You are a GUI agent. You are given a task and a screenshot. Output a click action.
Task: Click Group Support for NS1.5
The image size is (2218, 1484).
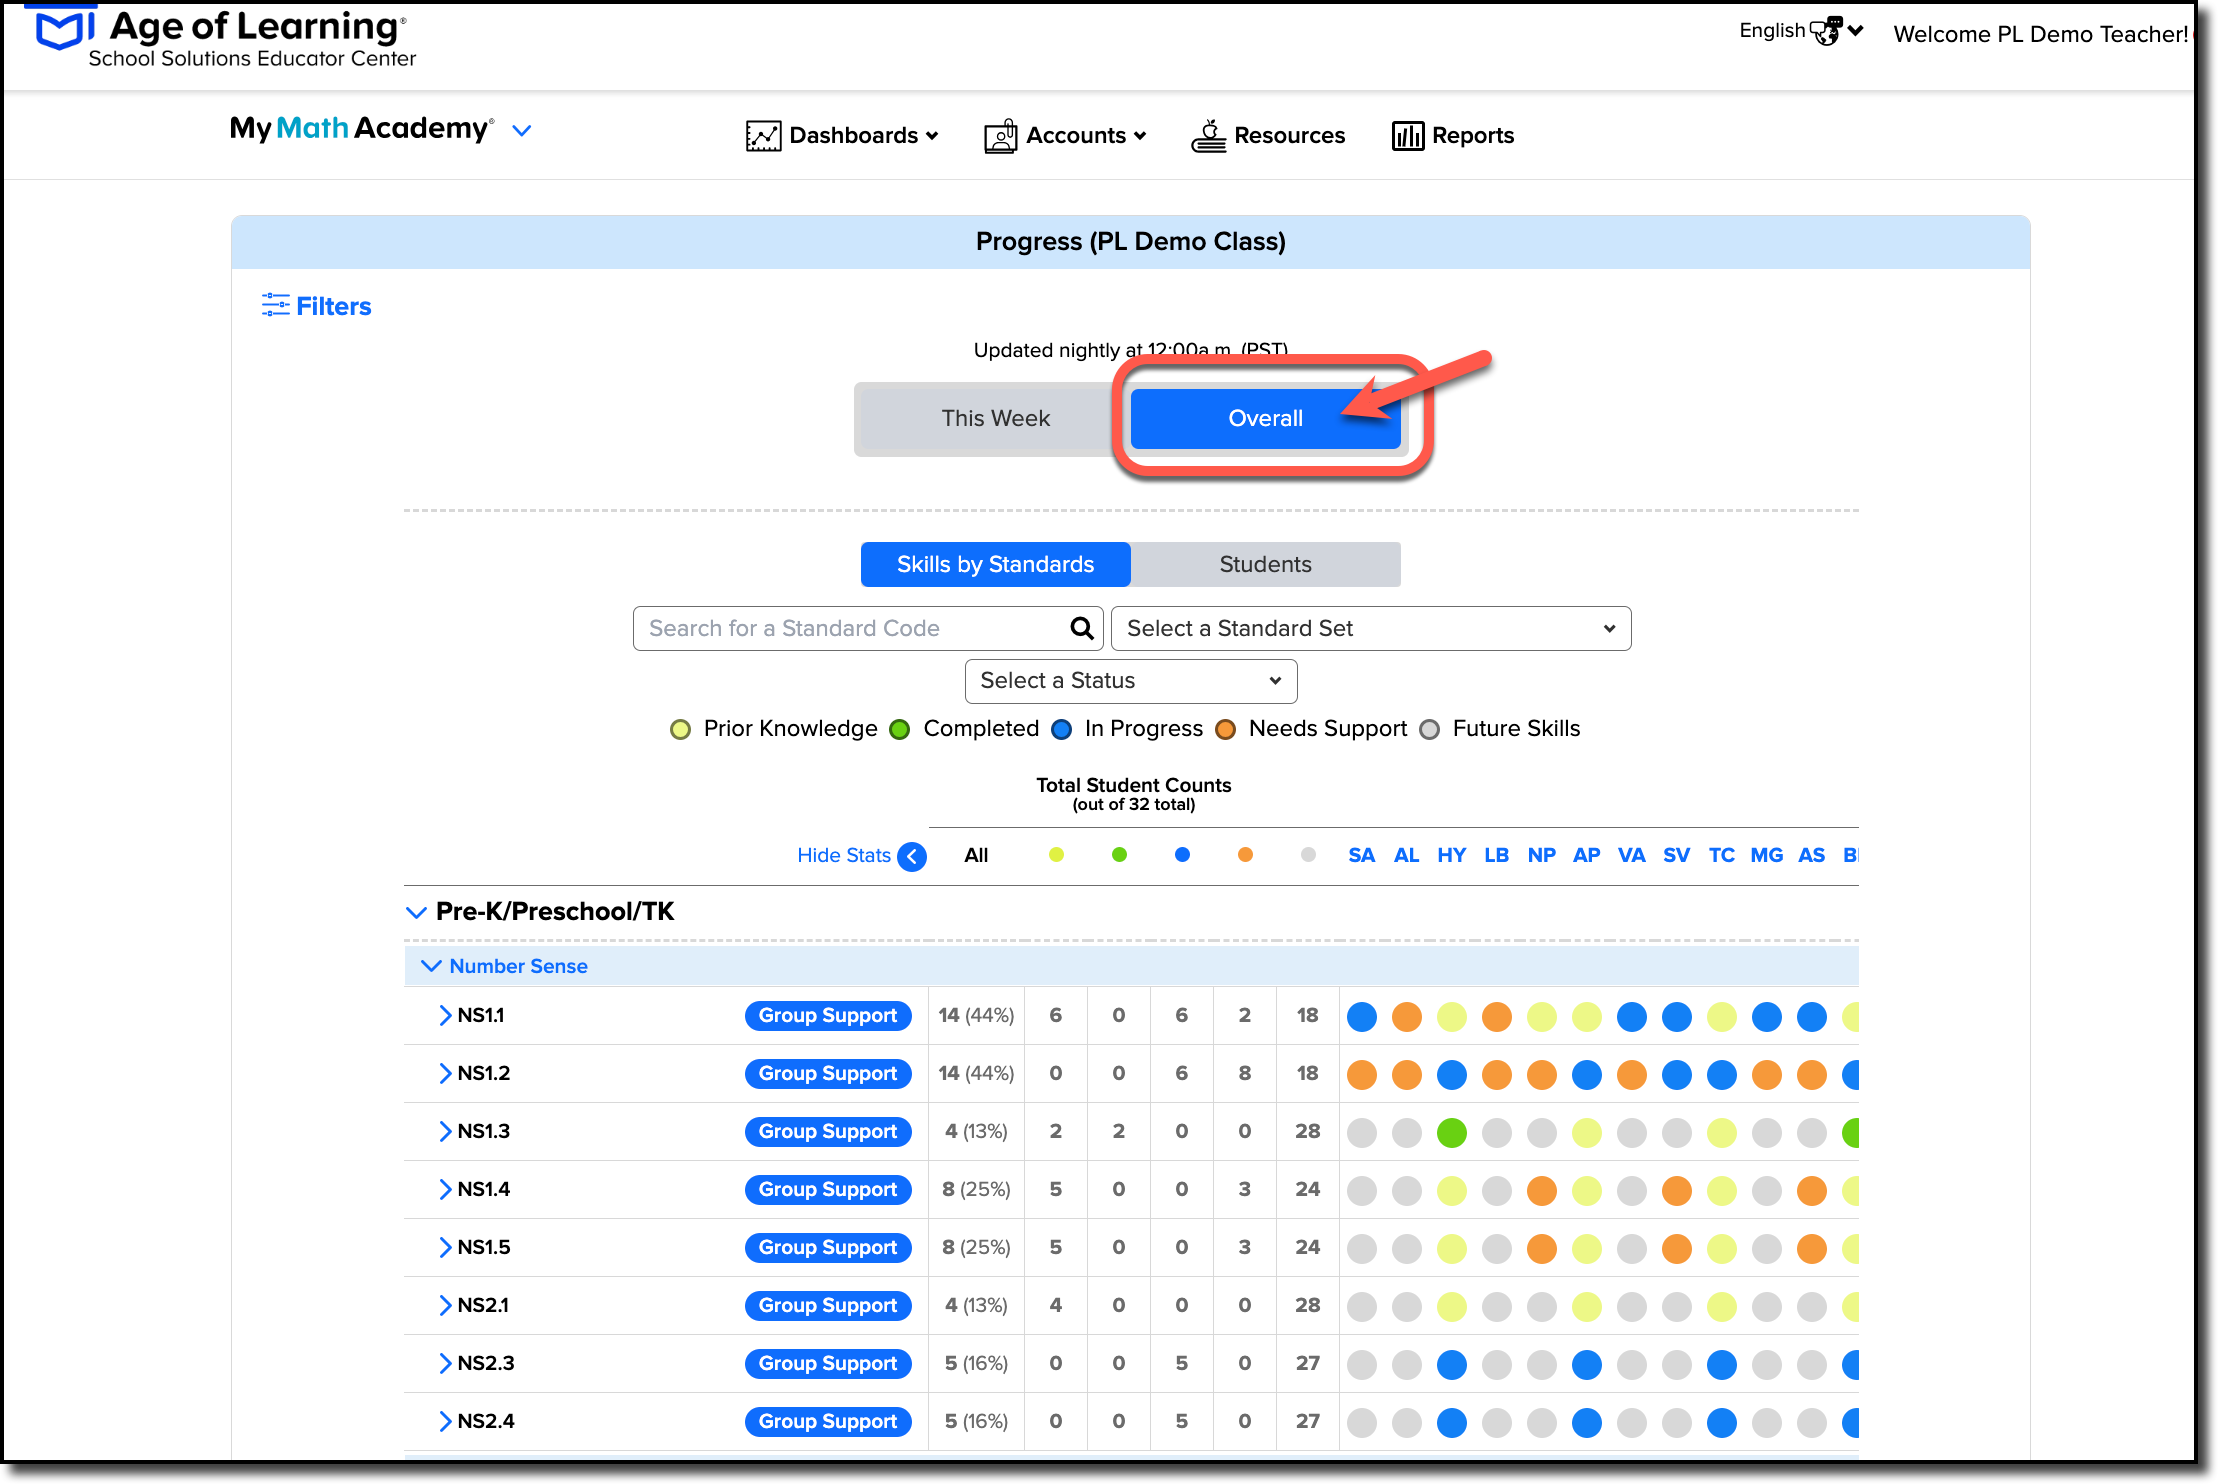point(828,1248)
